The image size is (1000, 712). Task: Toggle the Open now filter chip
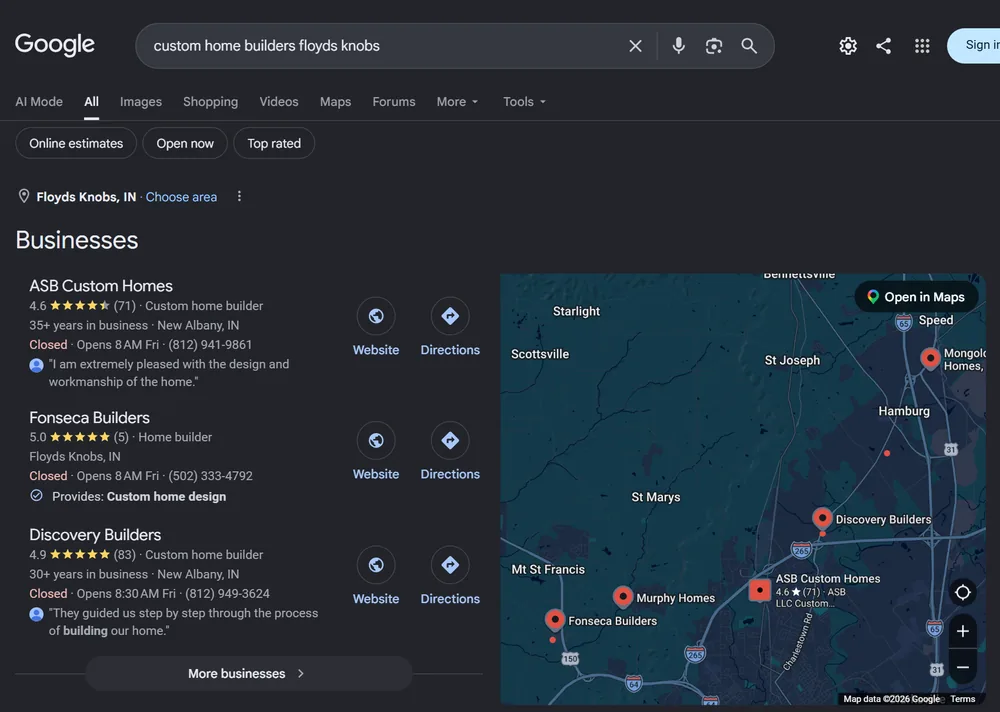click(x=185, y=144)
